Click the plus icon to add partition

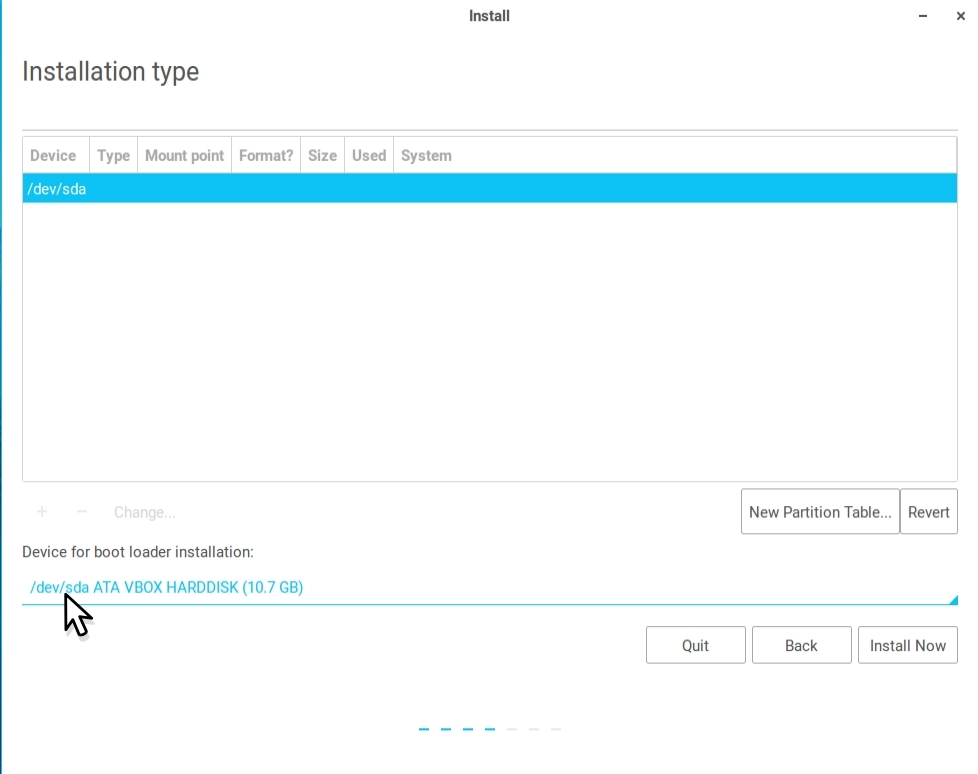click(x=42, y=512)
